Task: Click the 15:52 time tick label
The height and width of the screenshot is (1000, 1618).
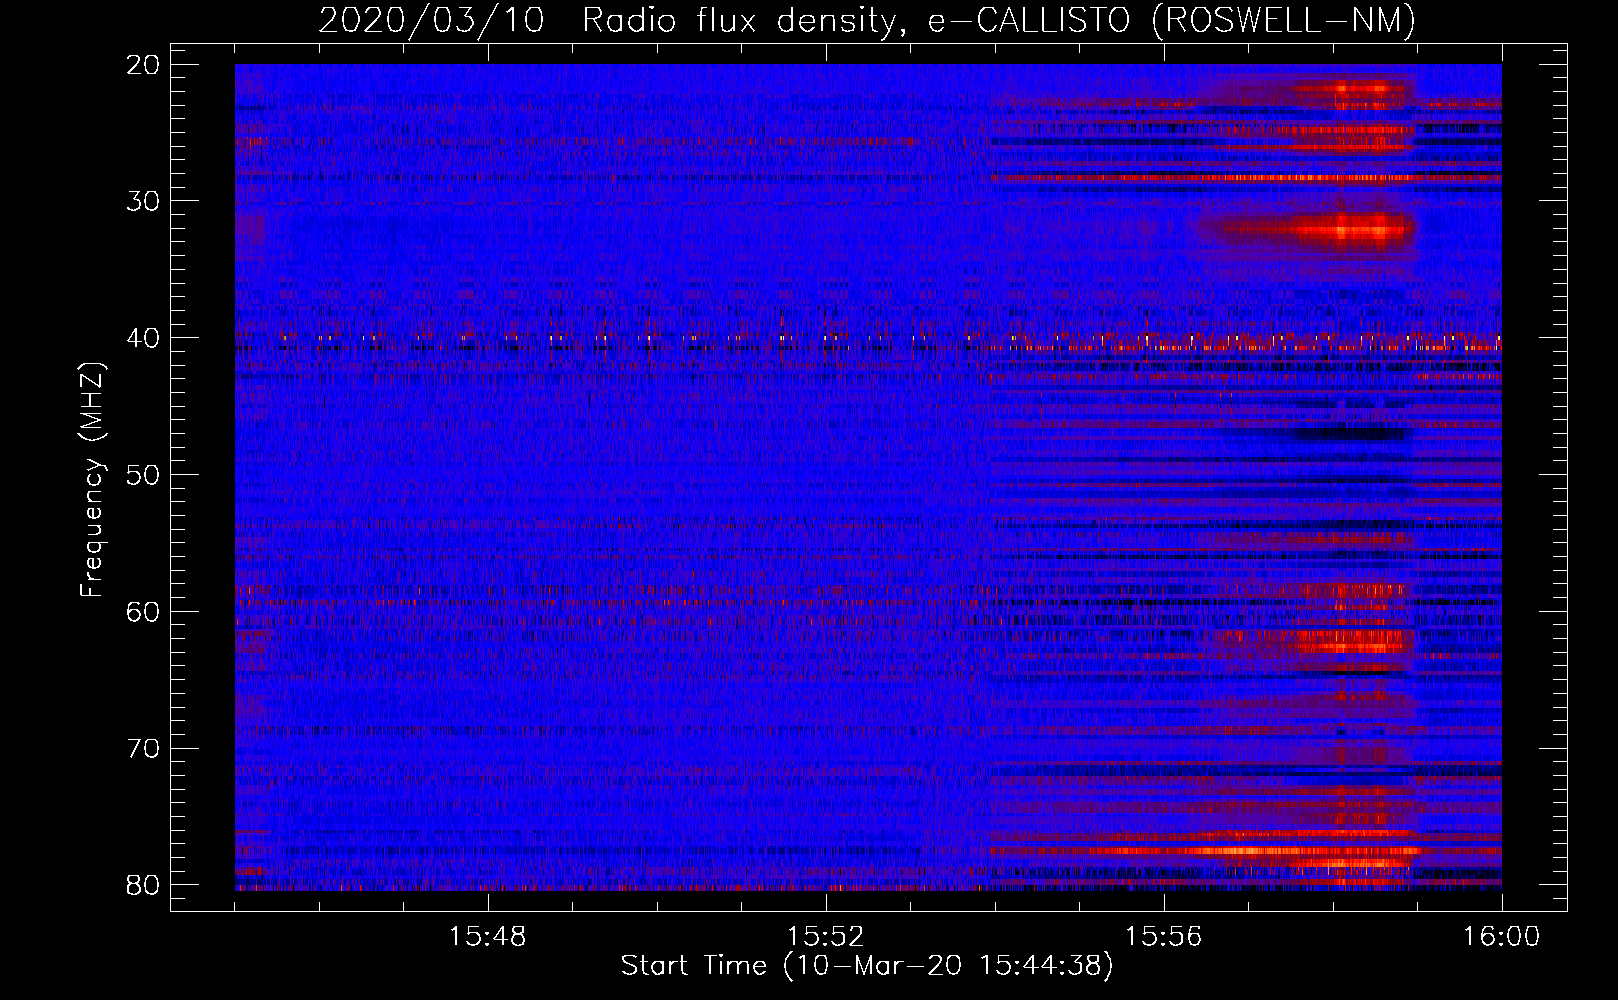Action: pyautogui.click(x=826, y=936)
